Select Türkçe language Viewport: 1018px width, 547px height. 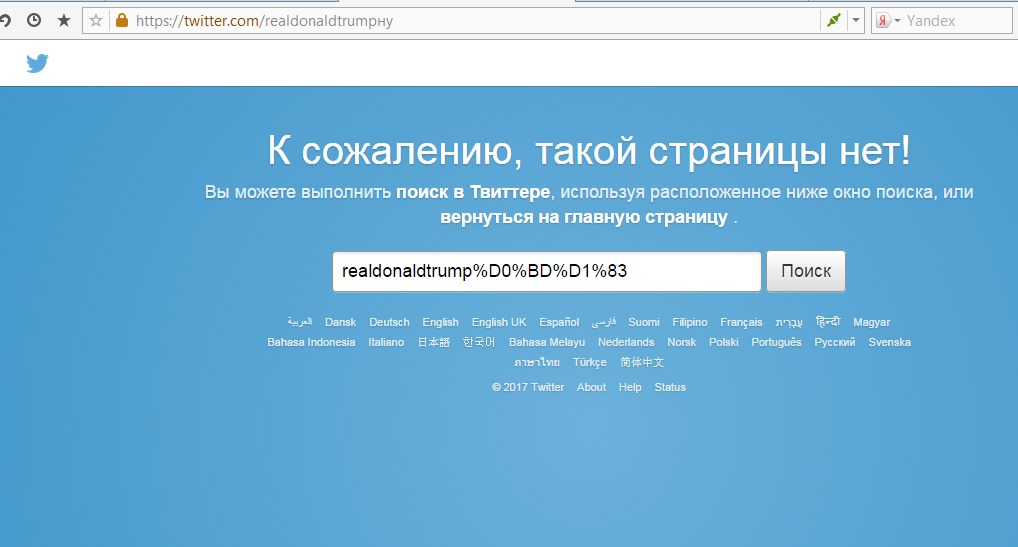[x=590, y=362]
